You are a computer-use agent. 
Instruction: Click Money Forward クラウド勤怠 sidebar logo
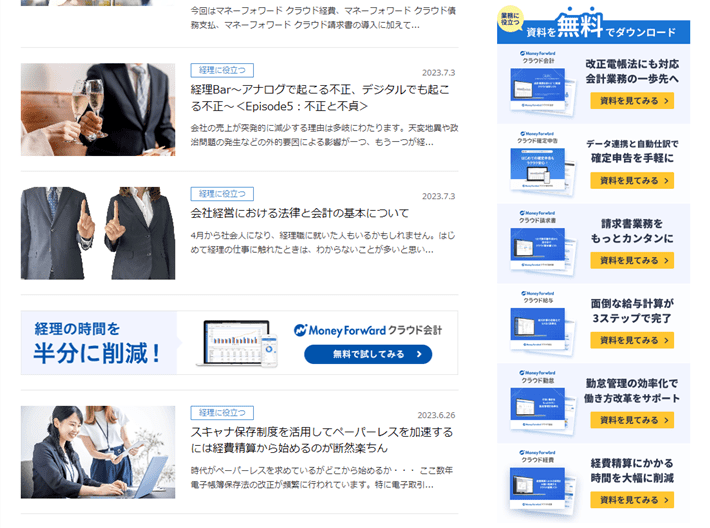(538, 377)
